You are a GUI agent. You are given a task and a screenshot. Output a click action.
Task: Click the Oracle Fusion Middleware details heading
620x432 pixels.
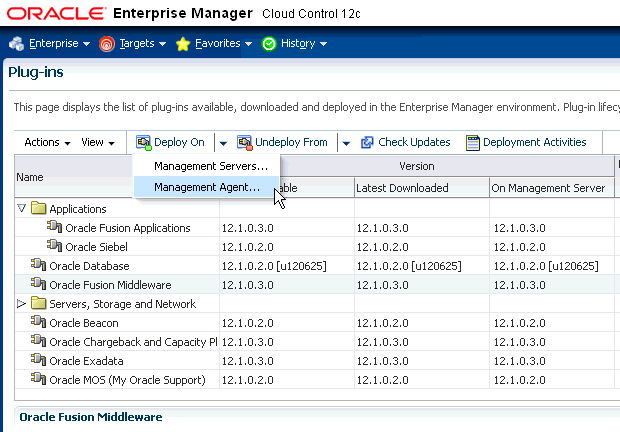pos(91,417)
